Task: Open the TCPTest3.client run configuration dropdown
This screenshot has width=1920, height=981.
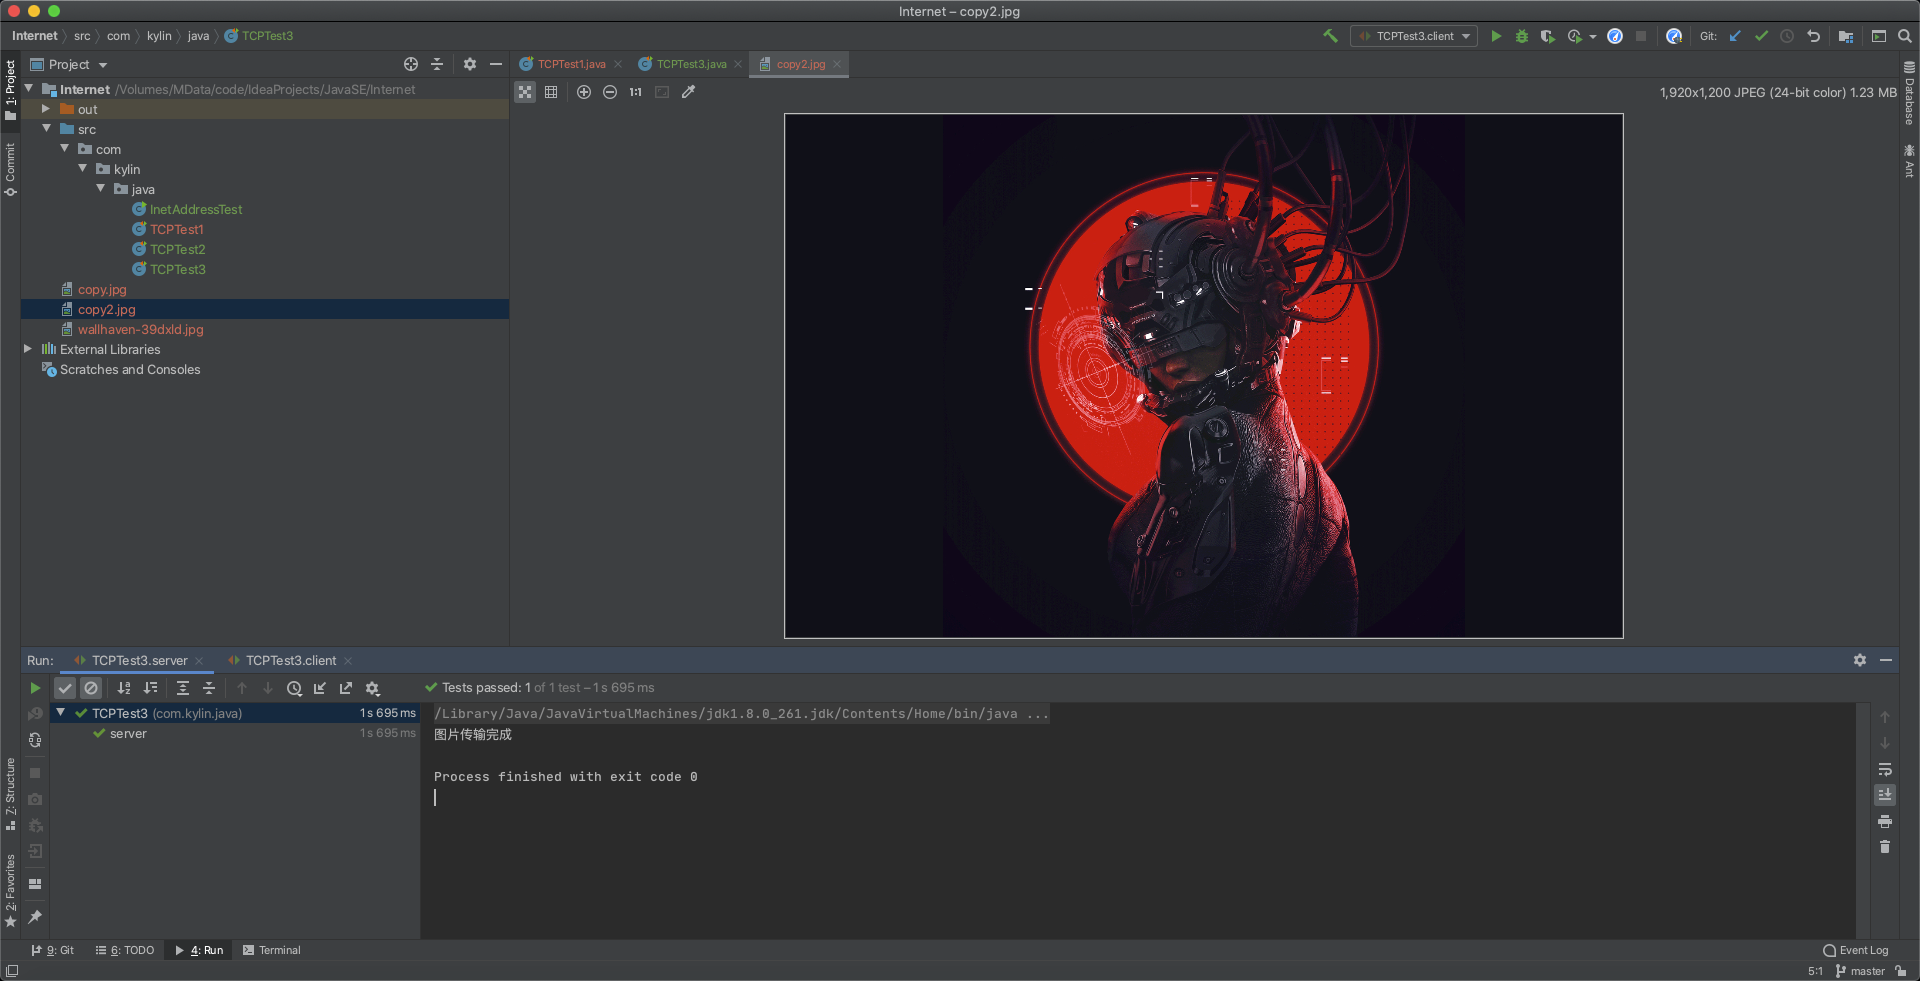Action: point(1414,36)
